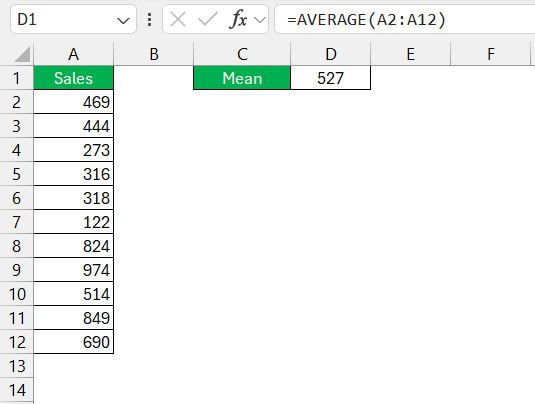Select cell D1 showing 527
The height and width of the screenshot is (404, 535).
coord(330,78)
